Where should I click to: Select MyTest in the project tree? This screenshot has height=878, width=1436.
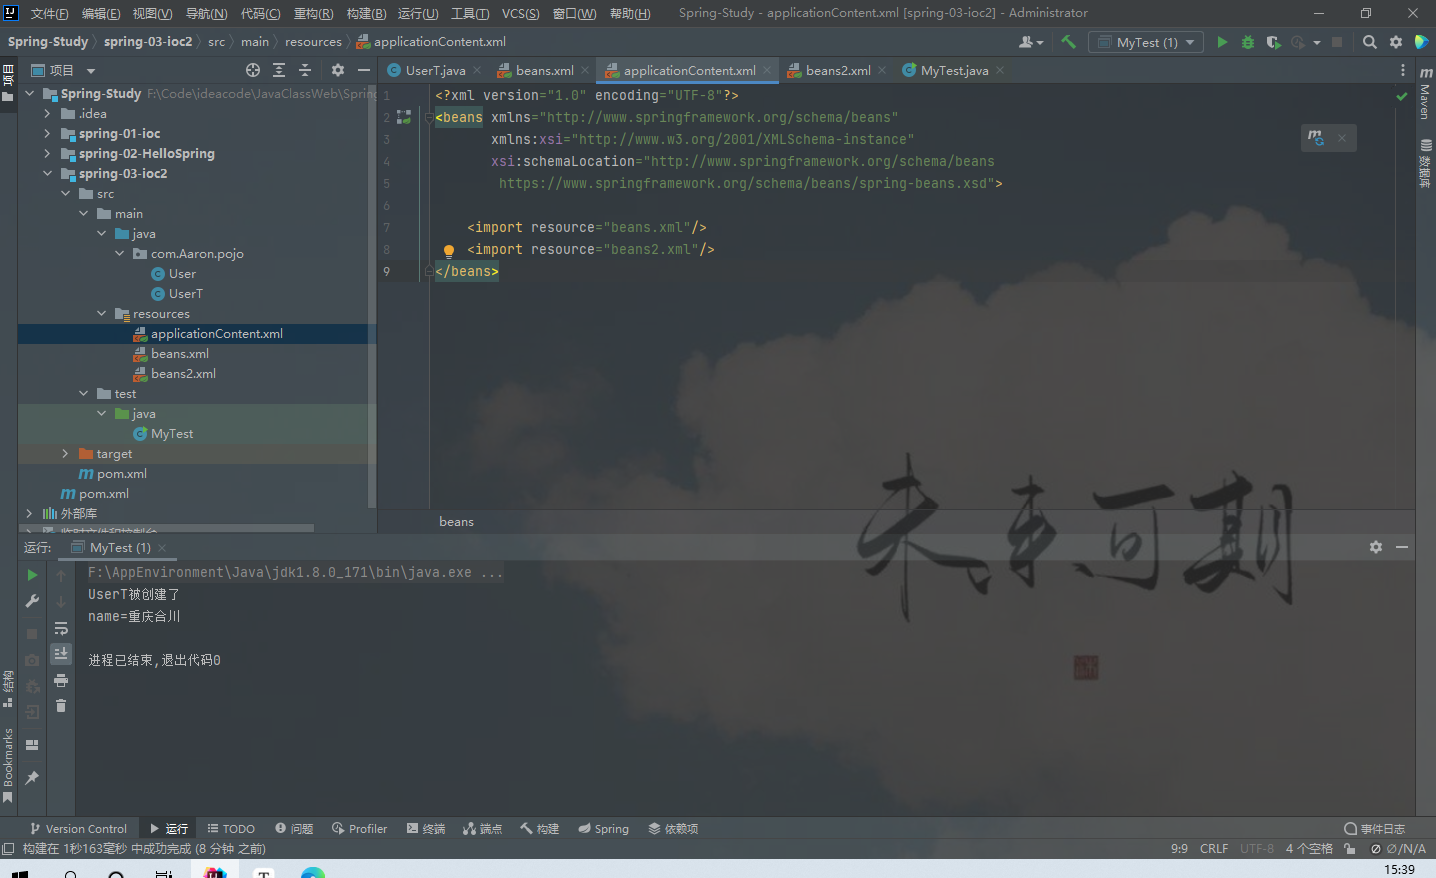point(172,434)
